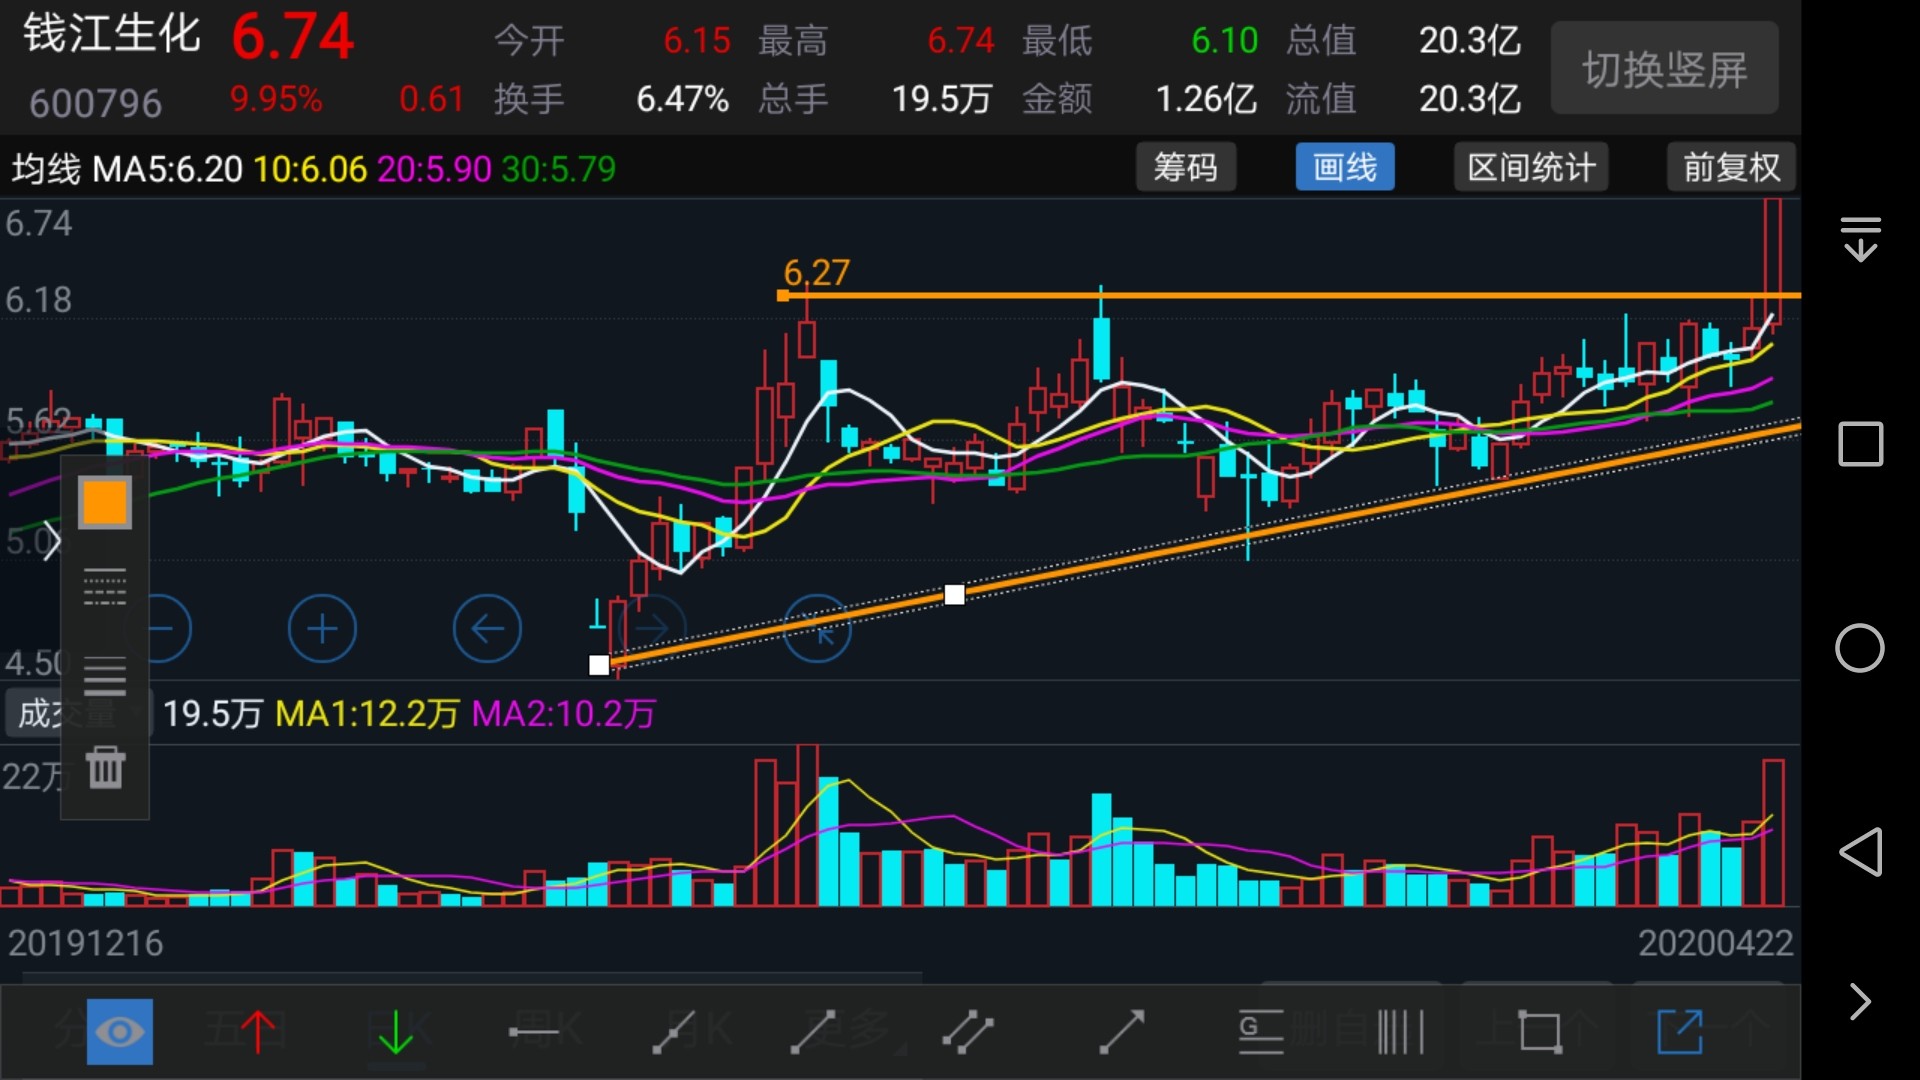Select the golden section lines tool
This screenshot has width=1920, height=1080.
tap(1261, 1031)
